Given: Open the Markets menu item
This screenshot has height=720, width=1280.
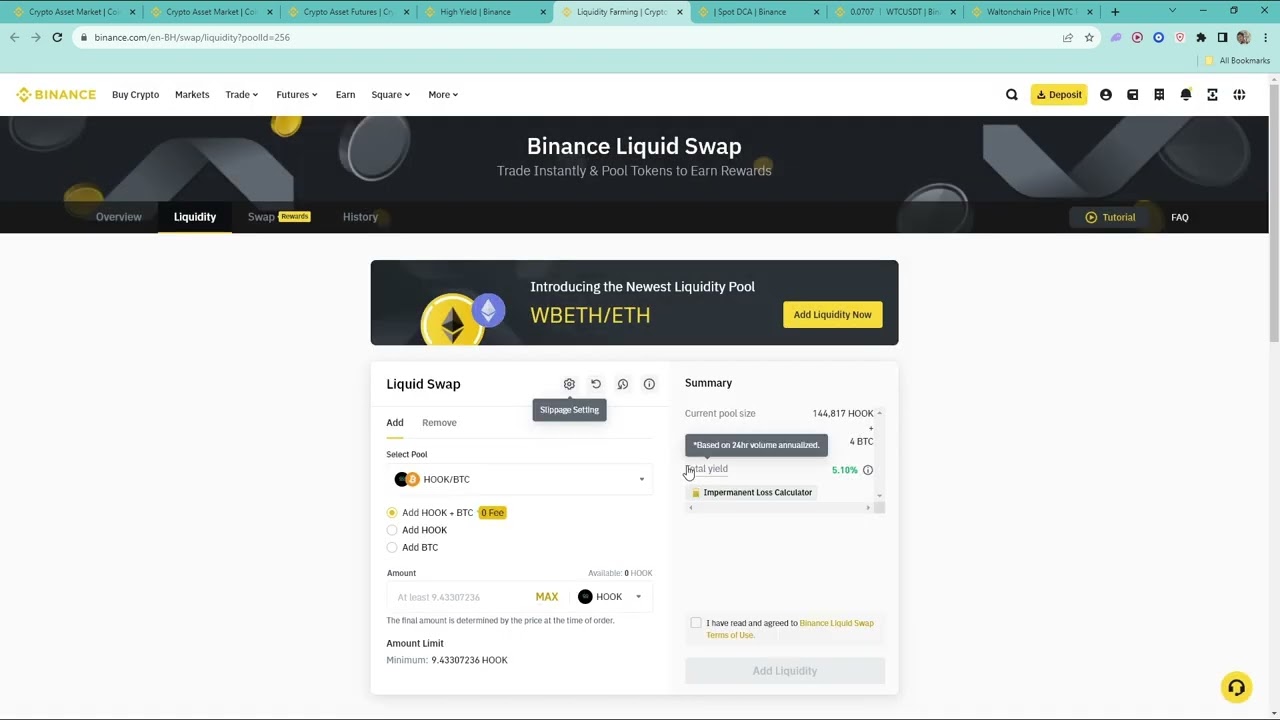Looking at the screenshot, I should point(192,95).
